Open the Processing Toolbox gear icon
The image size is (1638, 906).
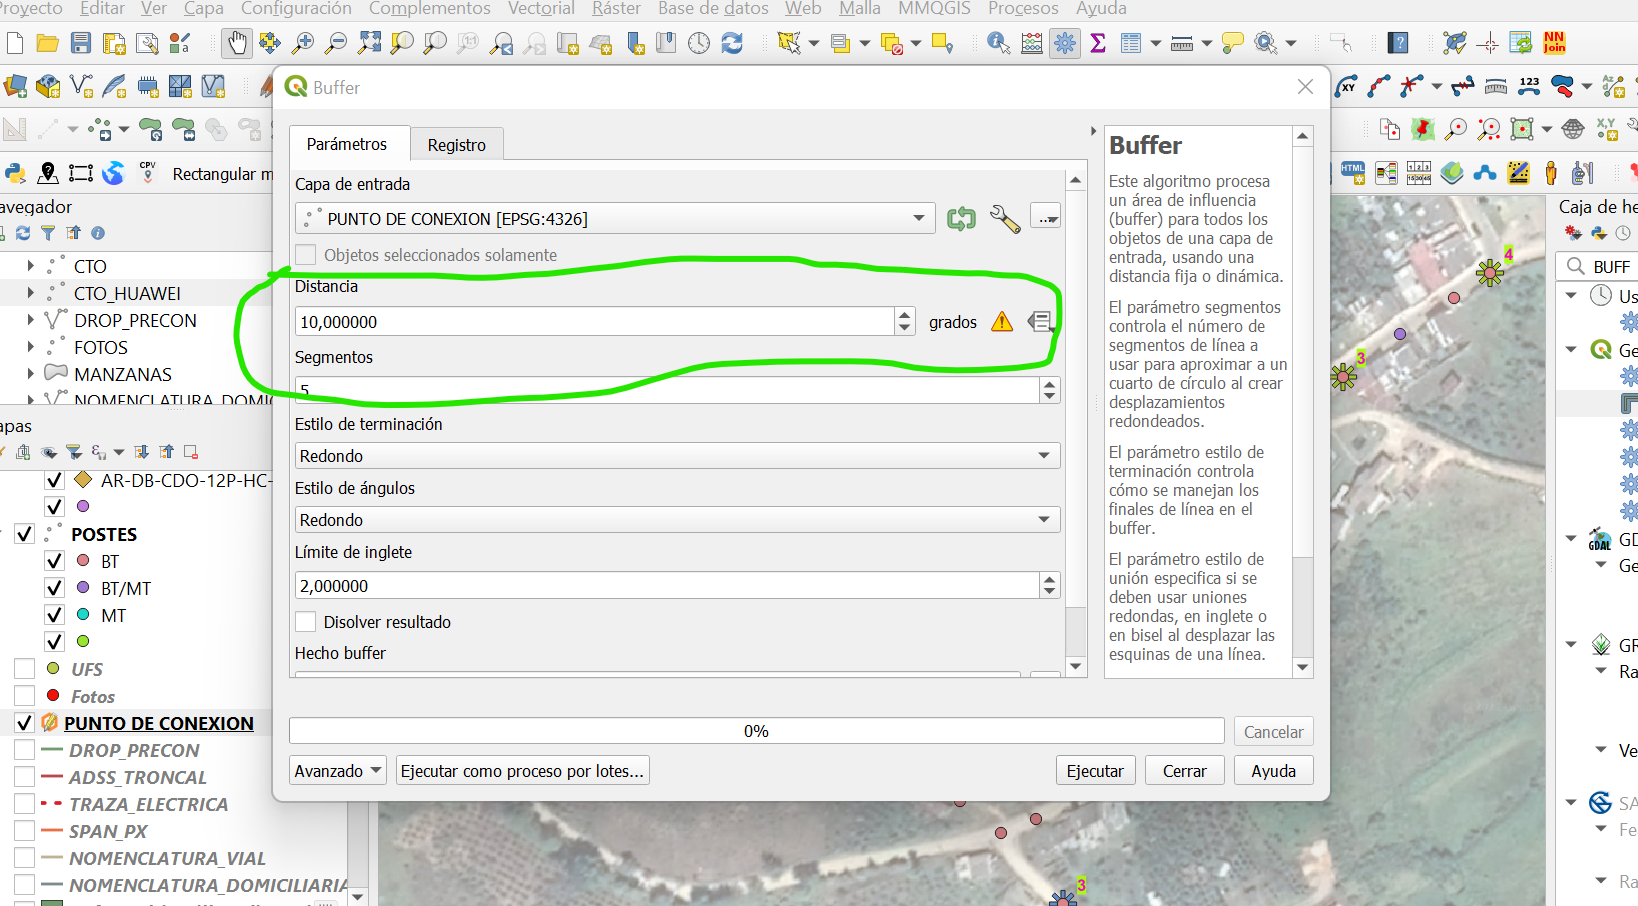tap(1064, 43)
